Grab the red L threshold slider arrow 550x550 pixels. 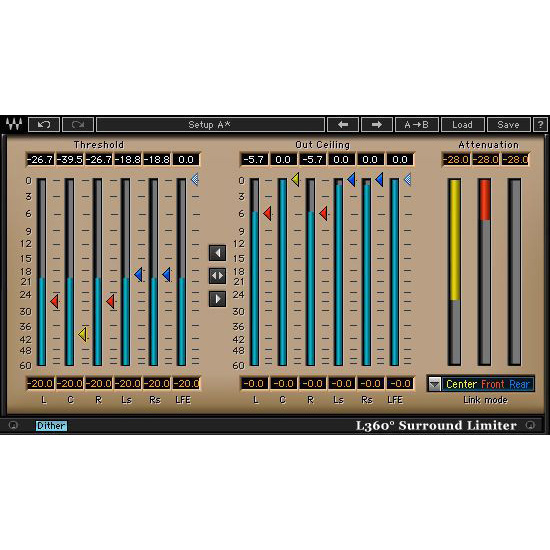pos(54,301)
